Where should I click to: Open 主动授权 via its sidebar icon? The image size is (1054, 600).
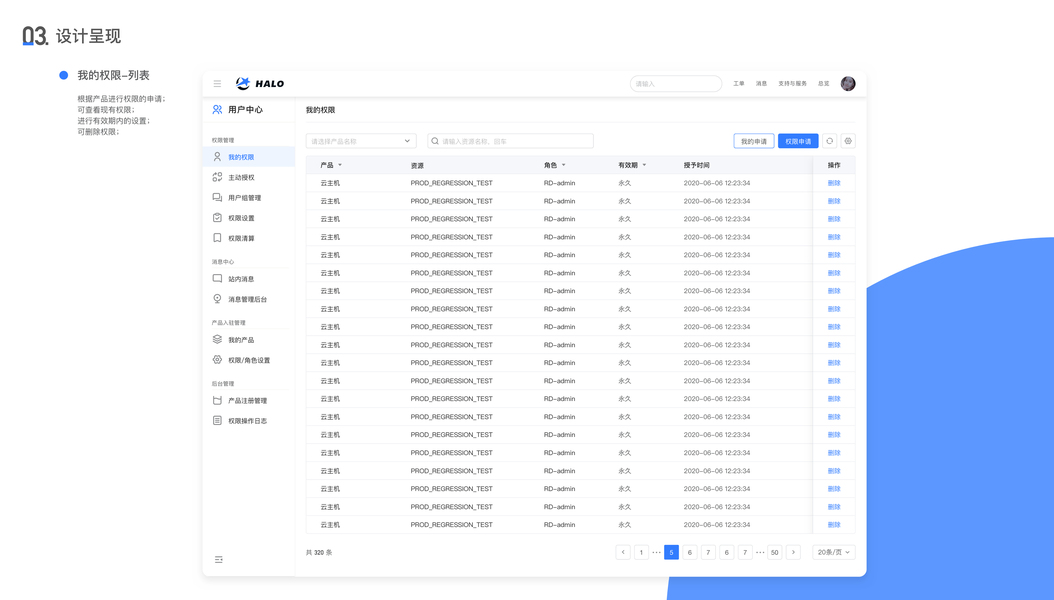pos(217,177)
